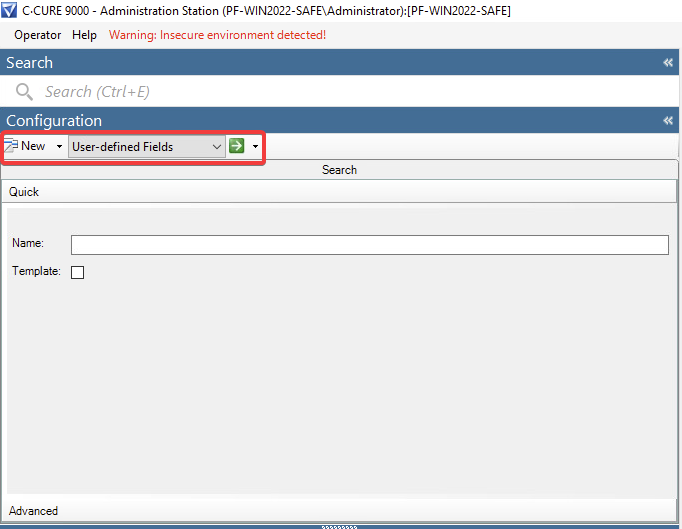Open the User-defined Fields combo box
The image size is (682, 529).
146,146
